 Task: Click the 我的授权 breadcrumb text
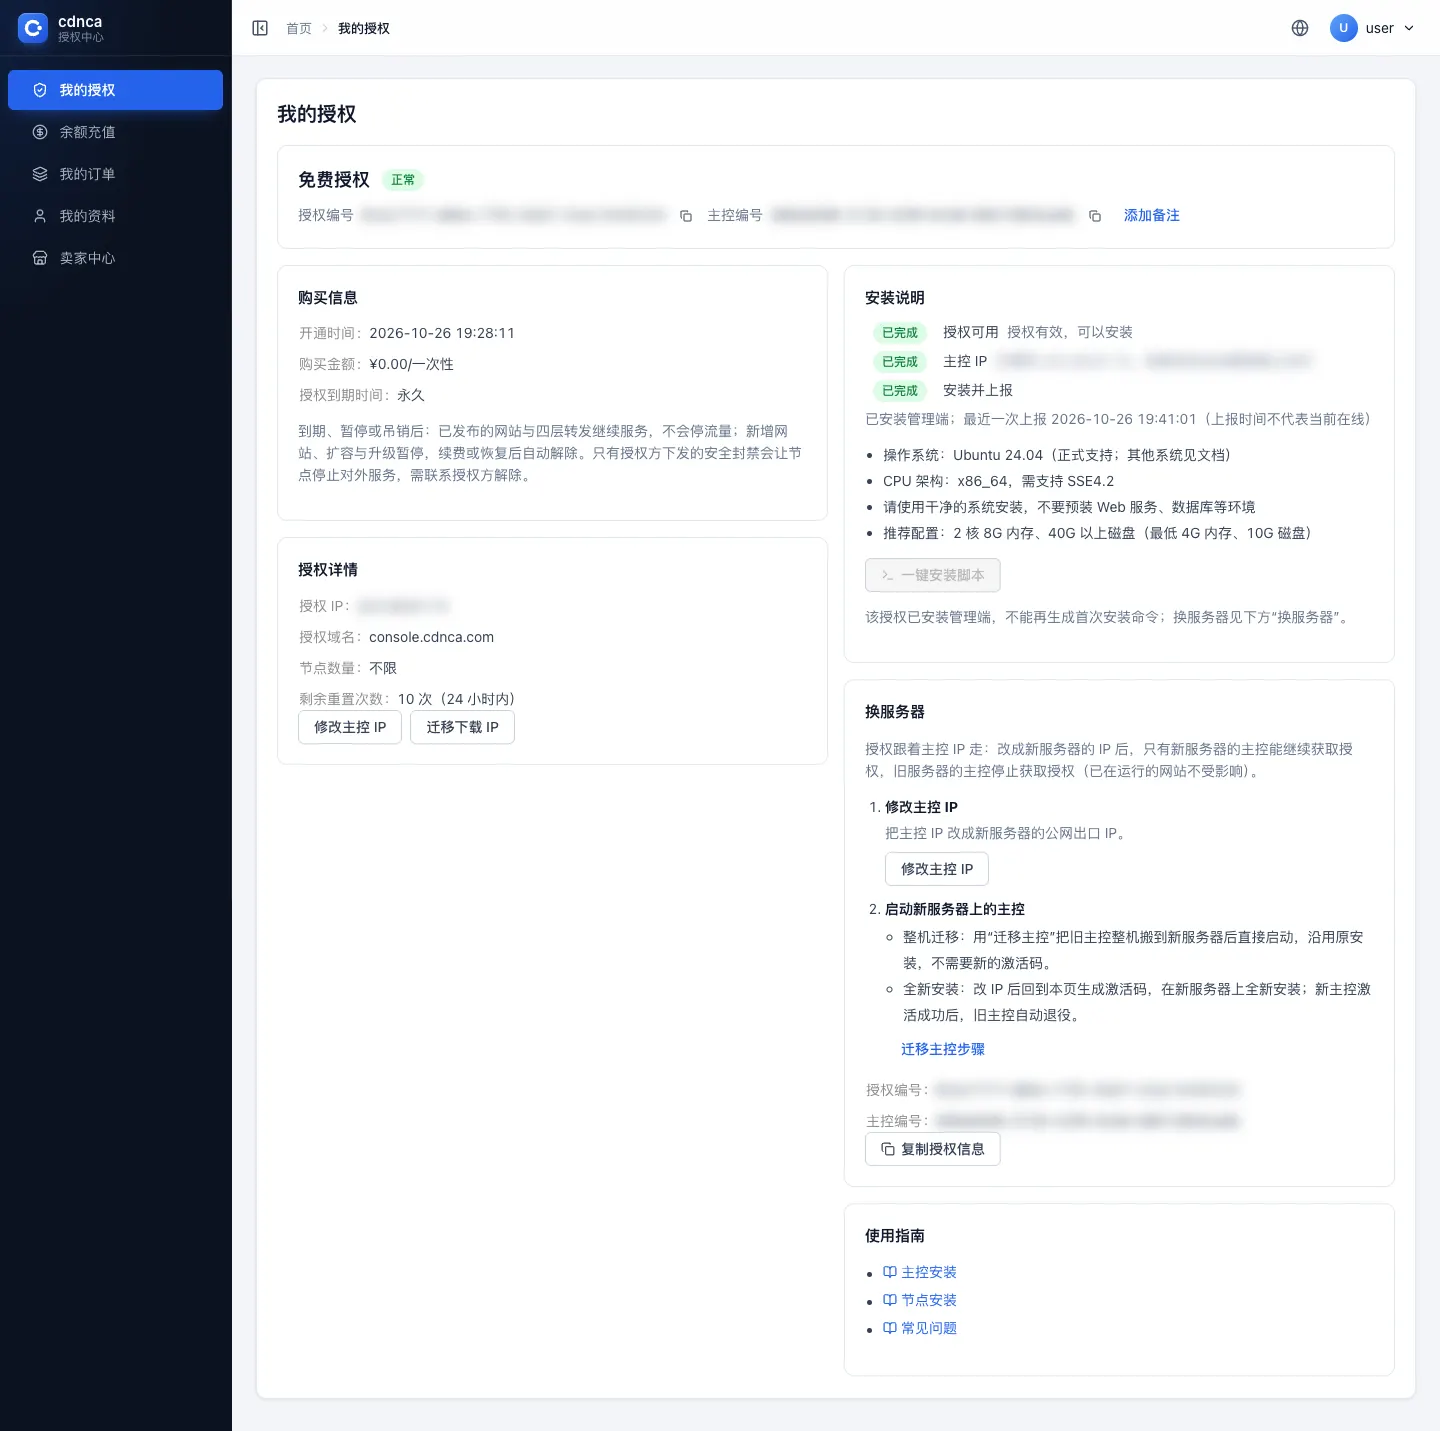pyautogui.click(x=364, y=29)
